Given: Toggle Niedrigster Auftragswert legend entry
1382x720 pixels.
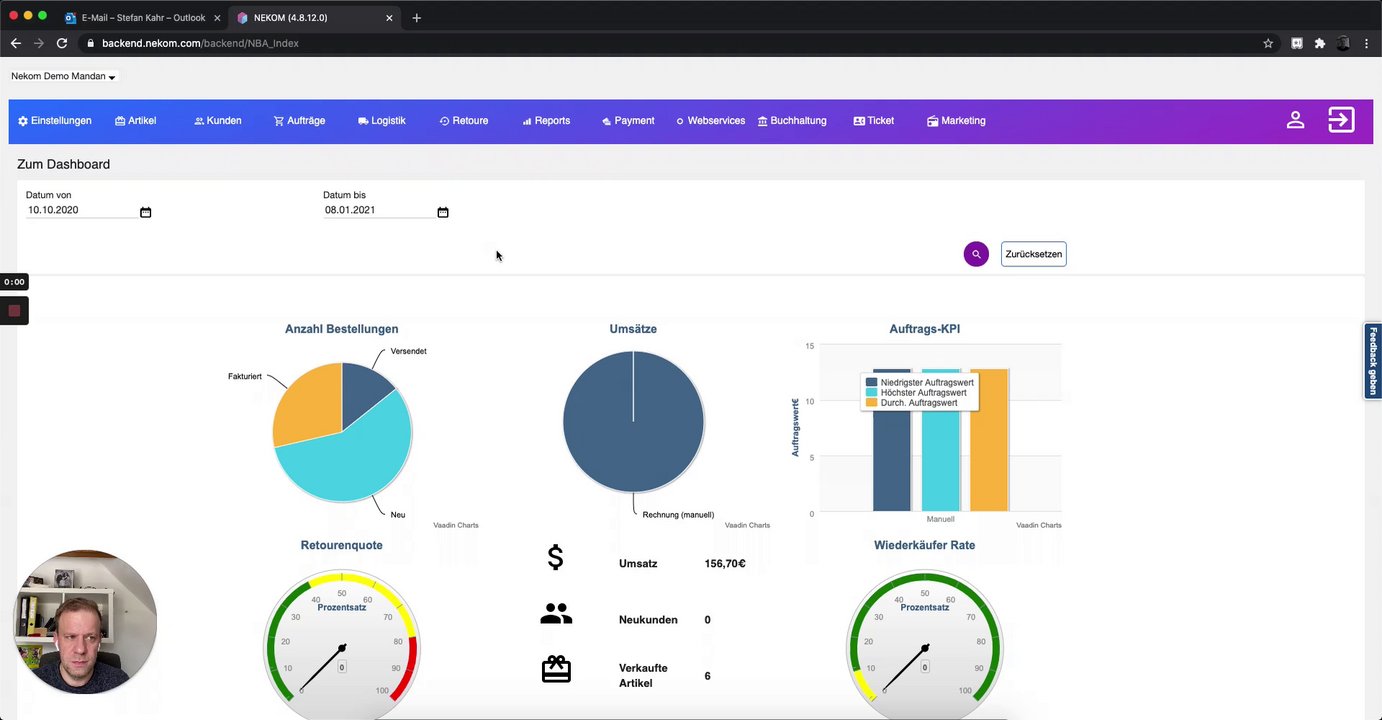Looking at the screenshot, I should pyautogui.click(x=919, y=383).
